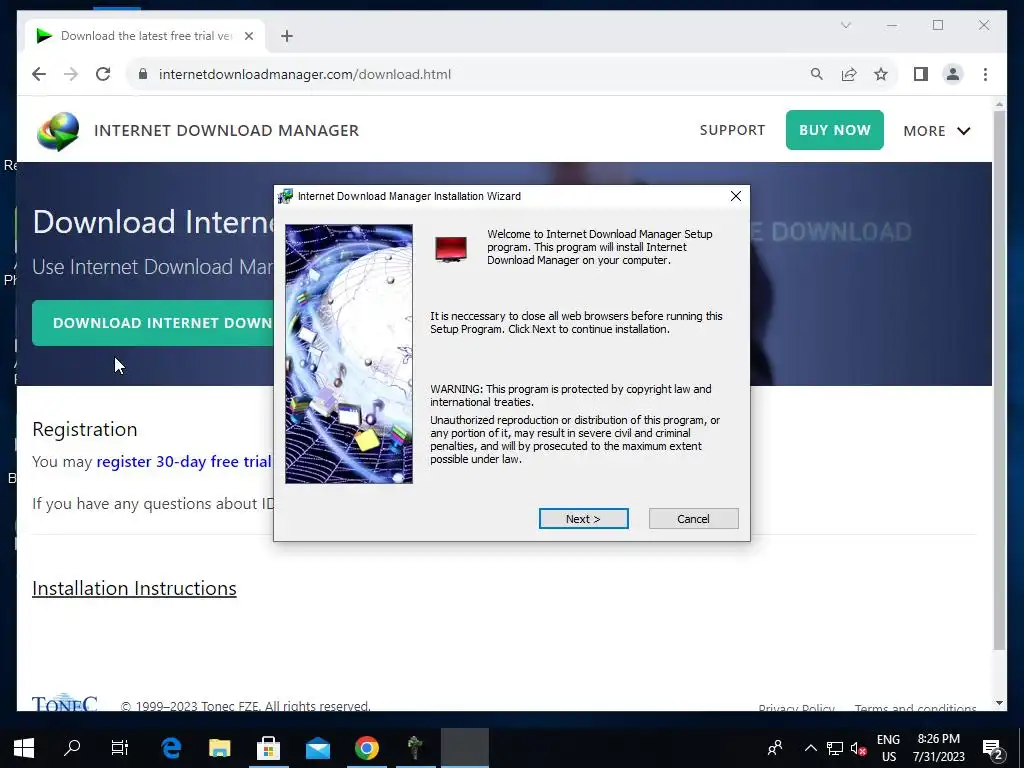The width and height of the screenshot is (1024, 768).
Task: View site information lock icon
Action: 143,74
